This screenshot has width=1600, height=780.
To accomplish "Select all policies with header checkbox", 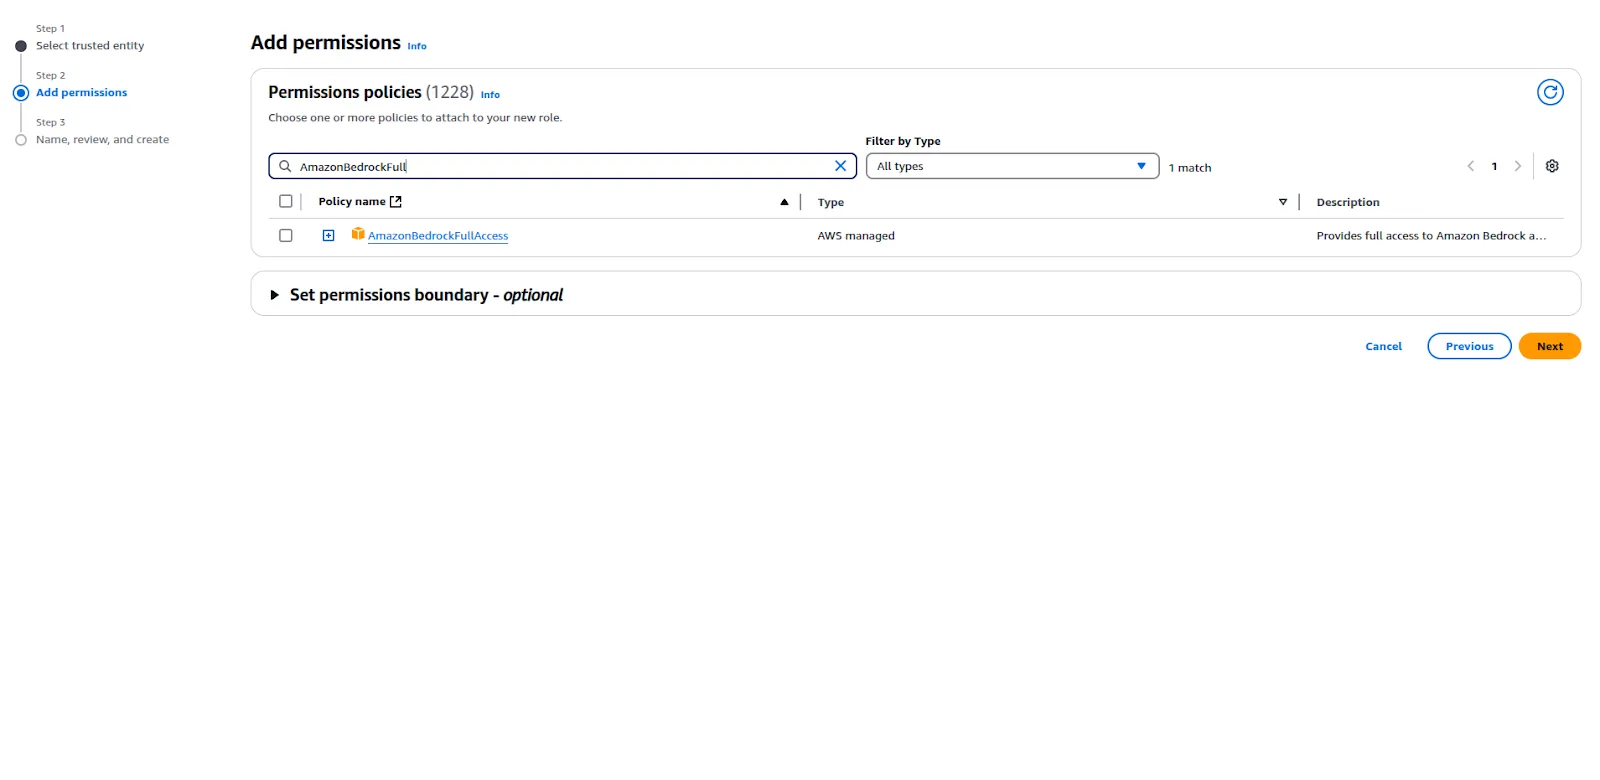I will click(x=286, y=202).
